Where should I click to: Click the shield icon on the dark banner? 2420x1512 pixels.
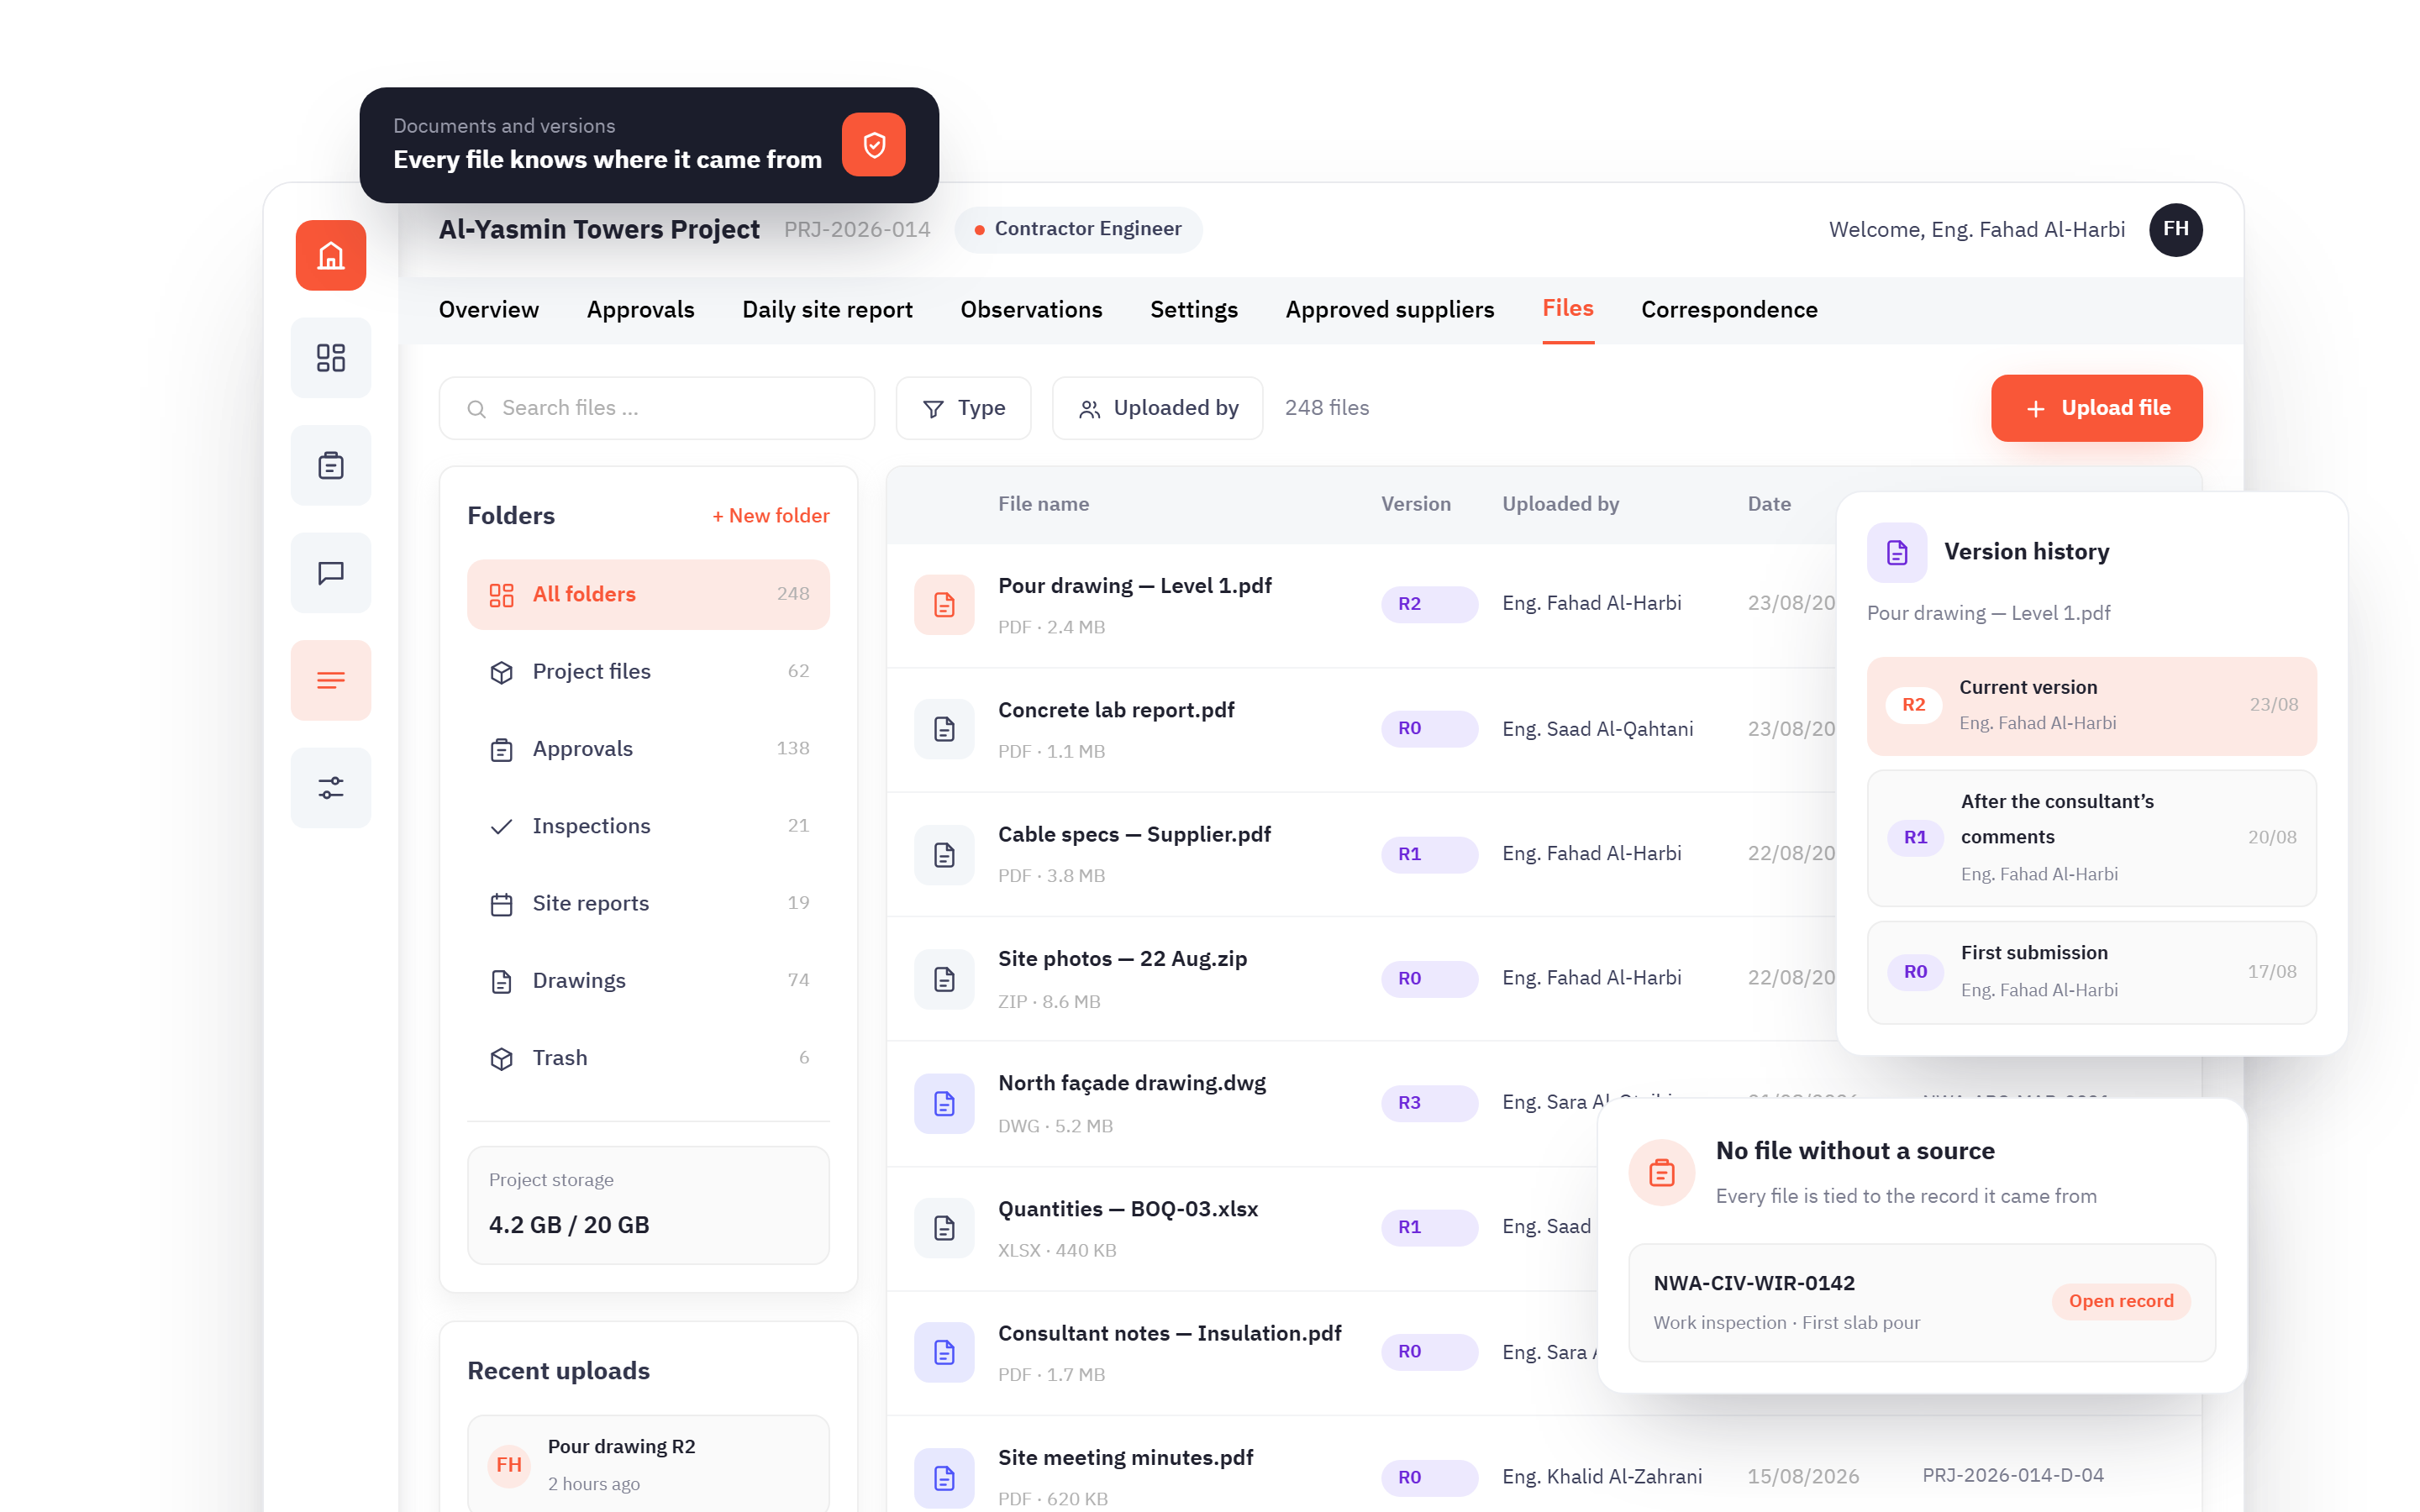point(873,145)
